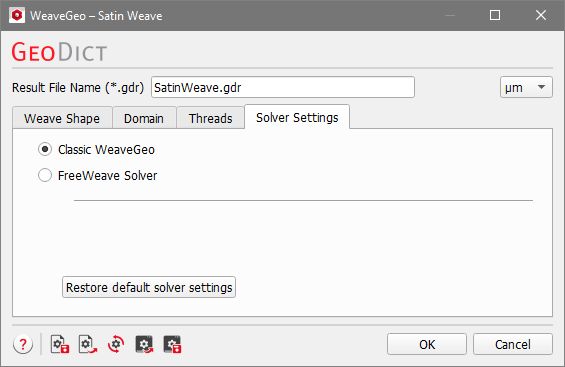Open help via the red question mark icon
565x367 pixels.
coord(23,344)
